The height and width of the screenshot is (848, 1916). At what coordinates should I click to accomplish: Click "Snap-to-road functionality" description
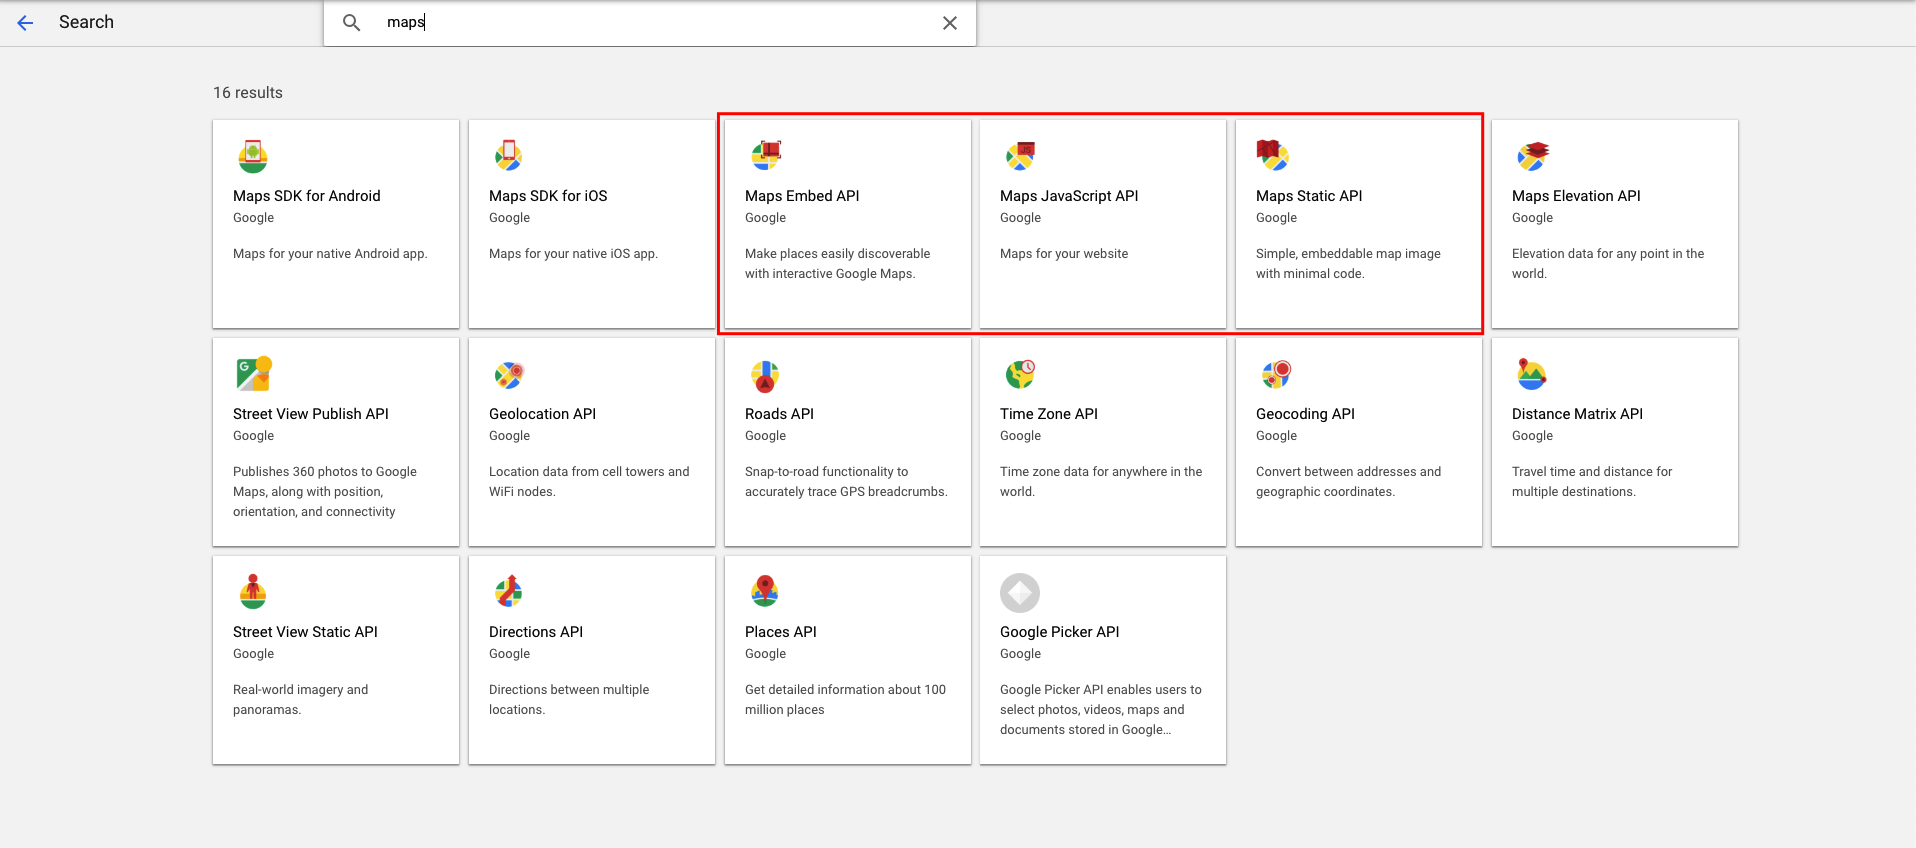pos(846,482)
